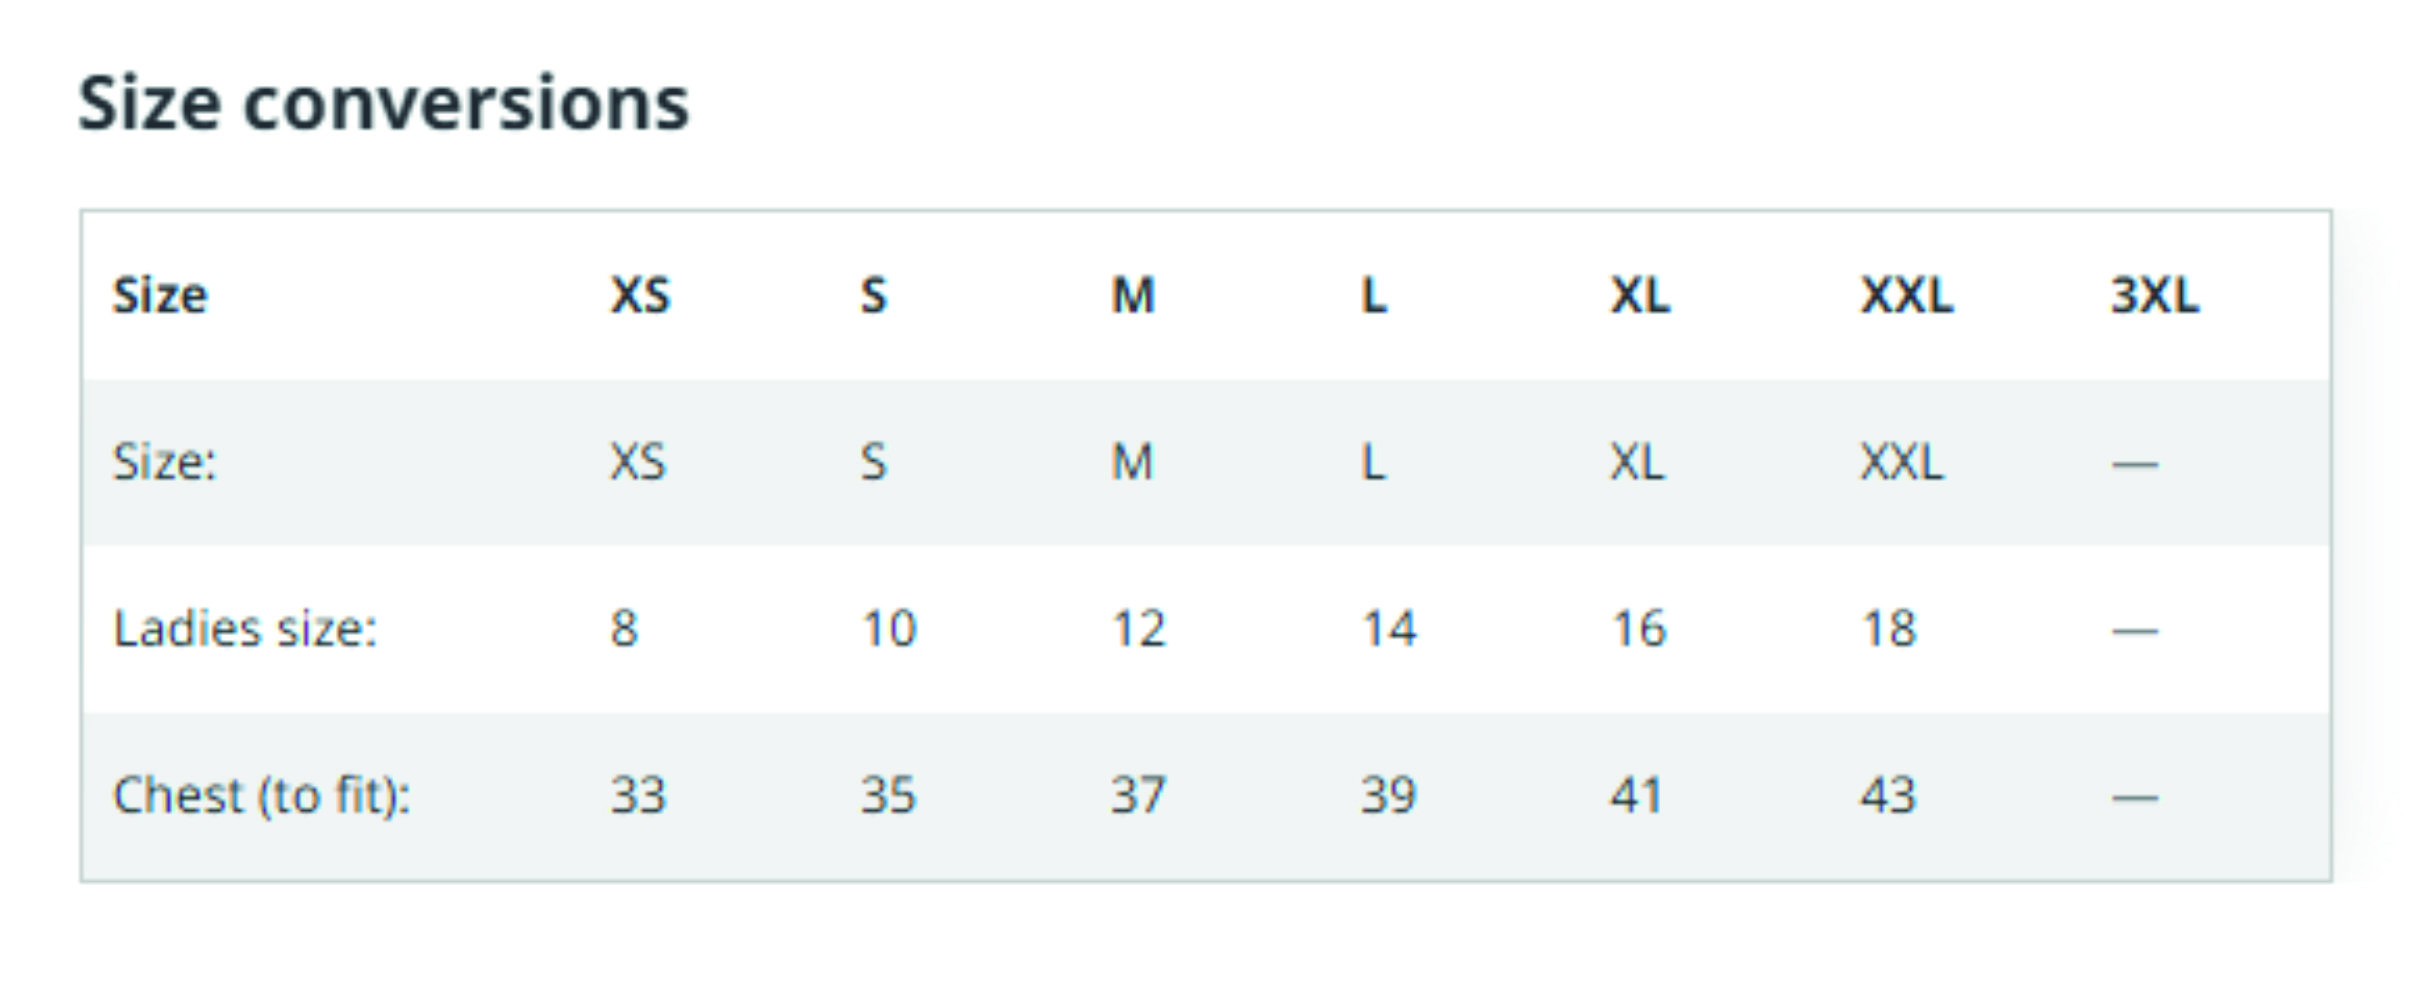Click the bold "Size" header cell

click(x=160, y=296)
